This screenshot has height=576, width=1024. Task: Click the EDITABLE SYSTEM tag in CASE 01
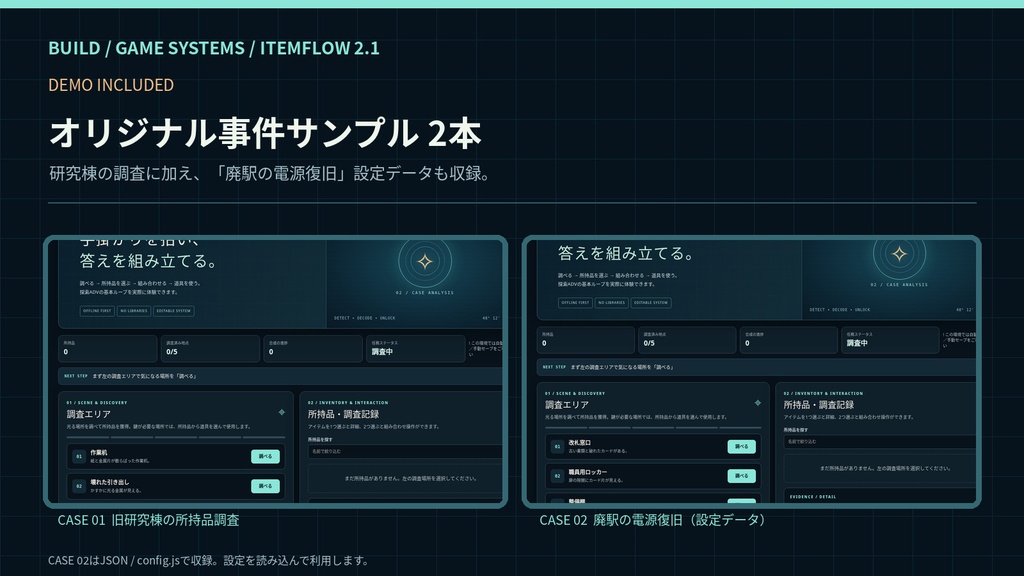tap(174, 311)
